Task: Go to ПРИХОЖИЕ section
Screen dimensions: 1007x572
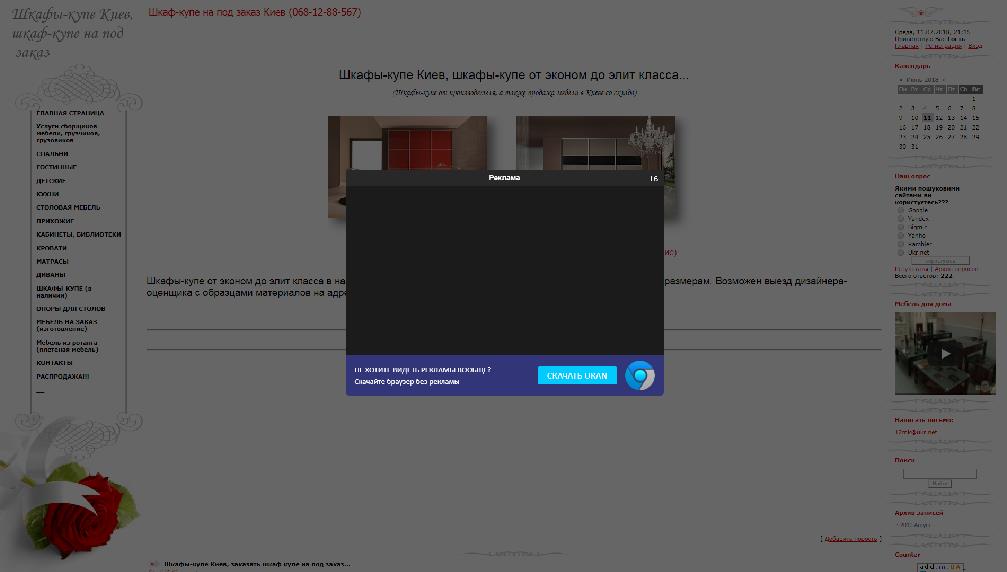Action: coord(55,221)
